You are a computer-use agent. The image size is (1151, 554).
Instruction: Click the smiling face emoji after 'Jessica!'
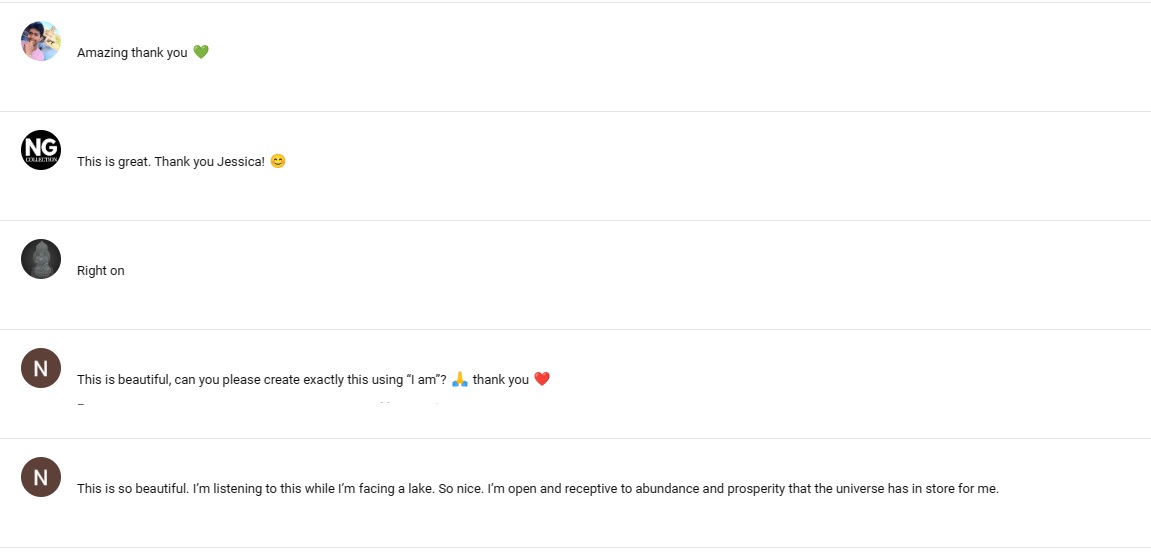(277, 161)
